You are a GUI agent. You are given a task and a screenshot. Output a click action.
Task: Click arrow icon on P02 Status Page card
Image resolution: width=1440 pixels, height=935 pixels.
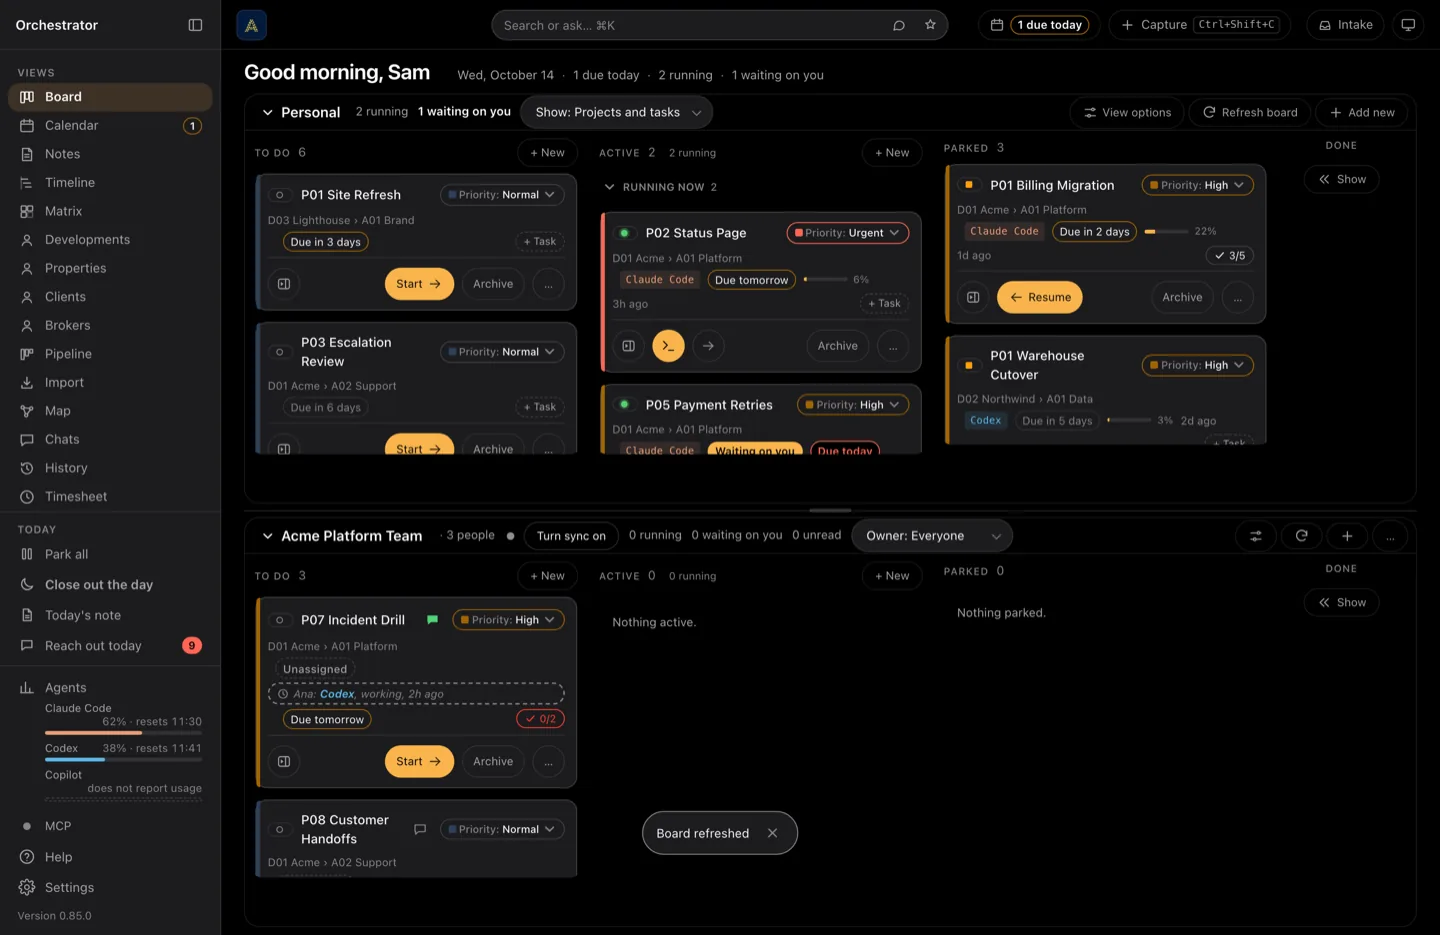(x=708, y=346)
